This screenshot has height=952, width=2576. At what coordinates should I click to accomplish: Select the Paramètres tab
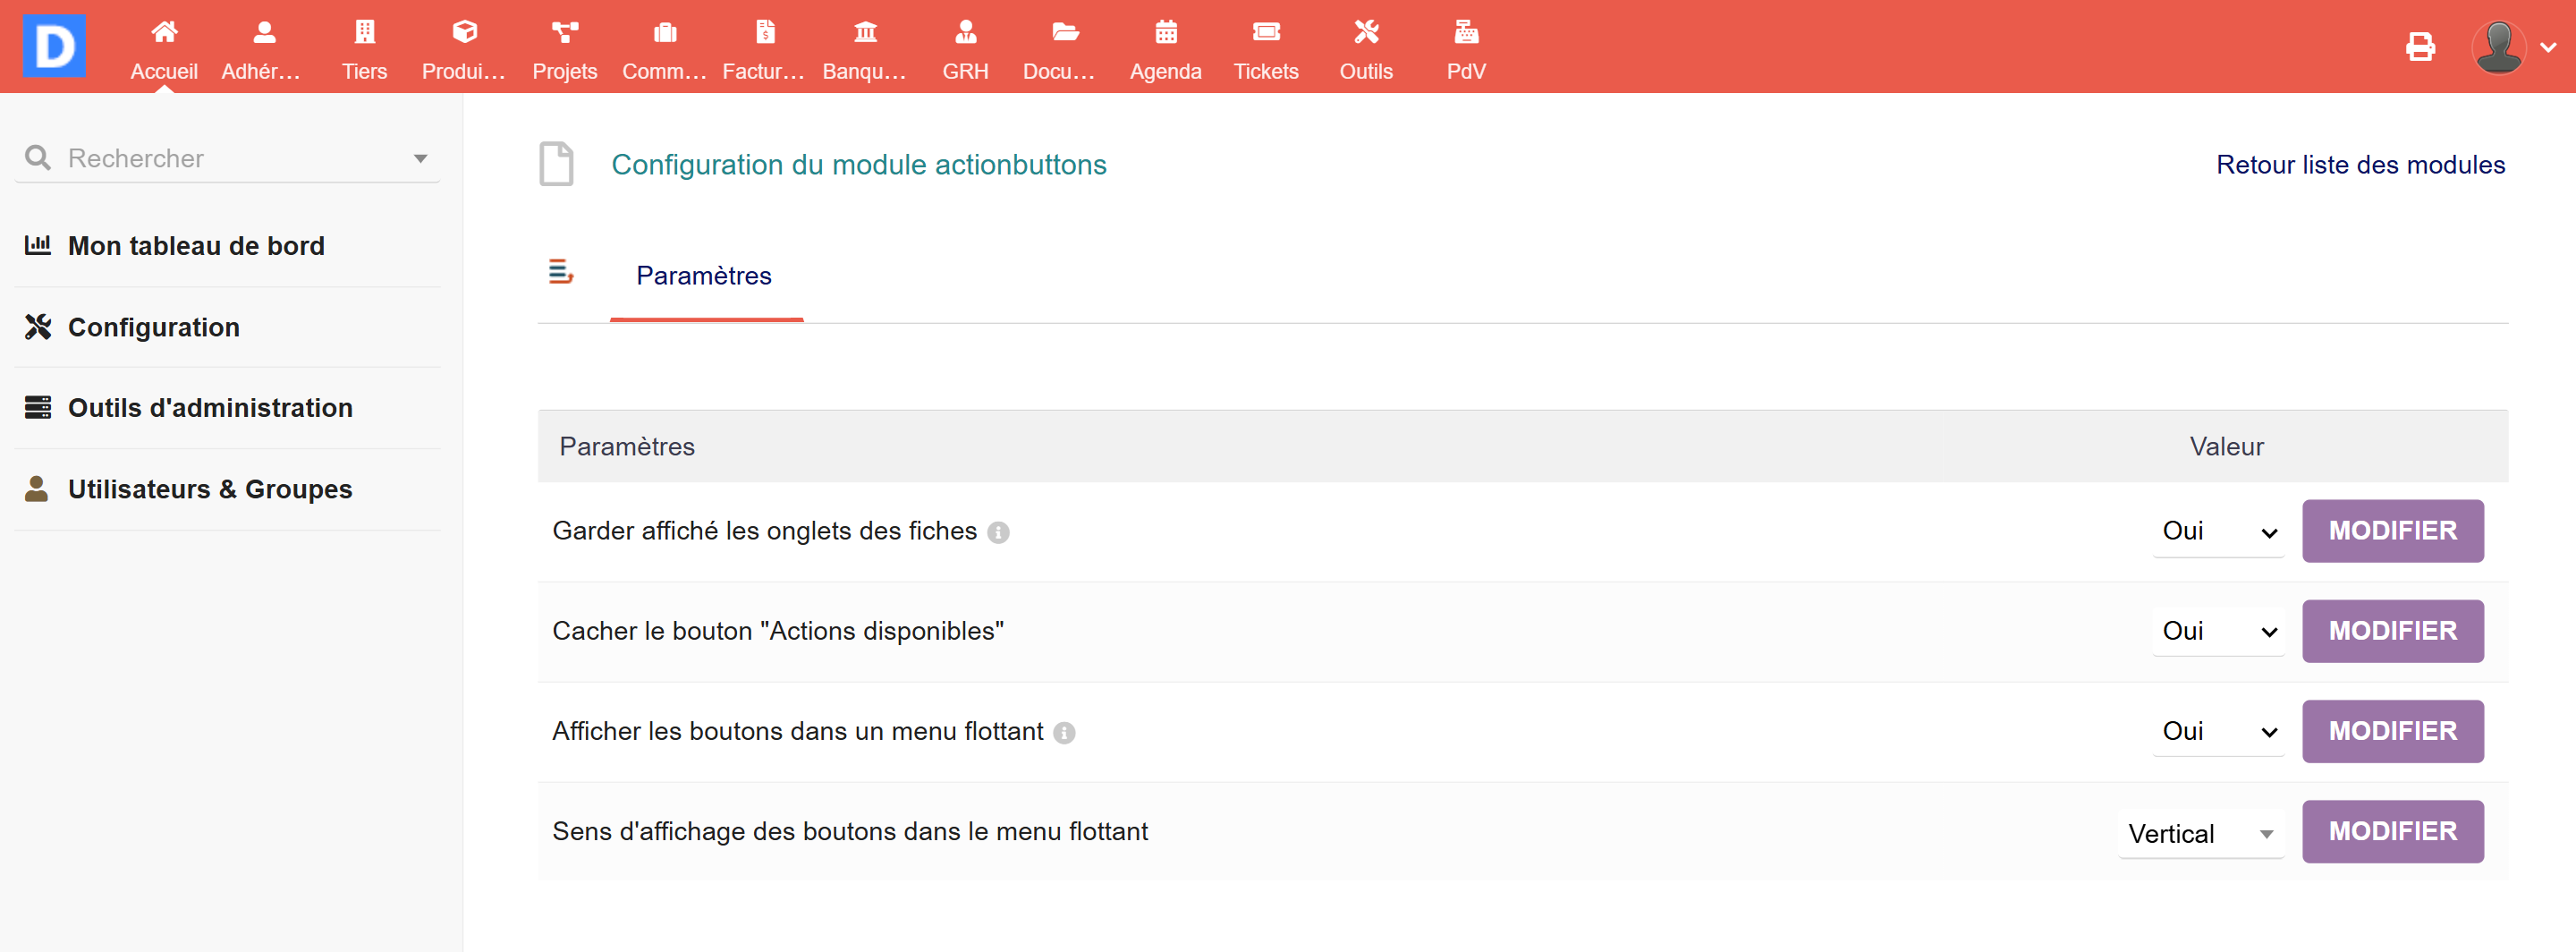(704, 276)
